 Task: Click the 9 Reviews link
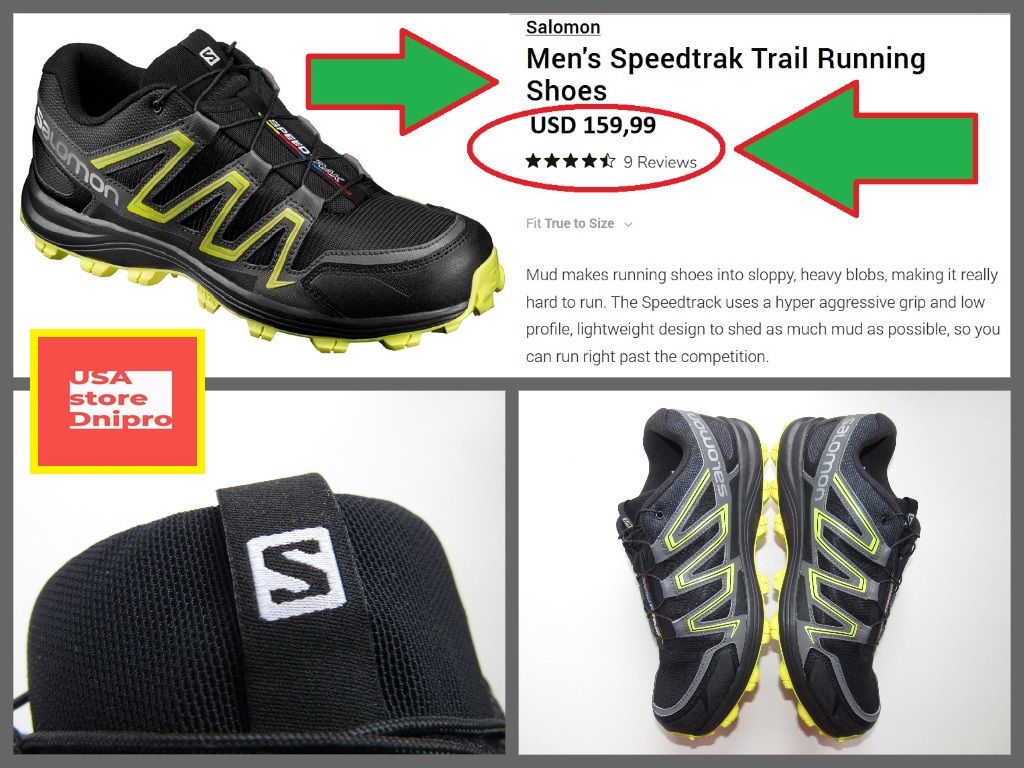click(660, 163)
